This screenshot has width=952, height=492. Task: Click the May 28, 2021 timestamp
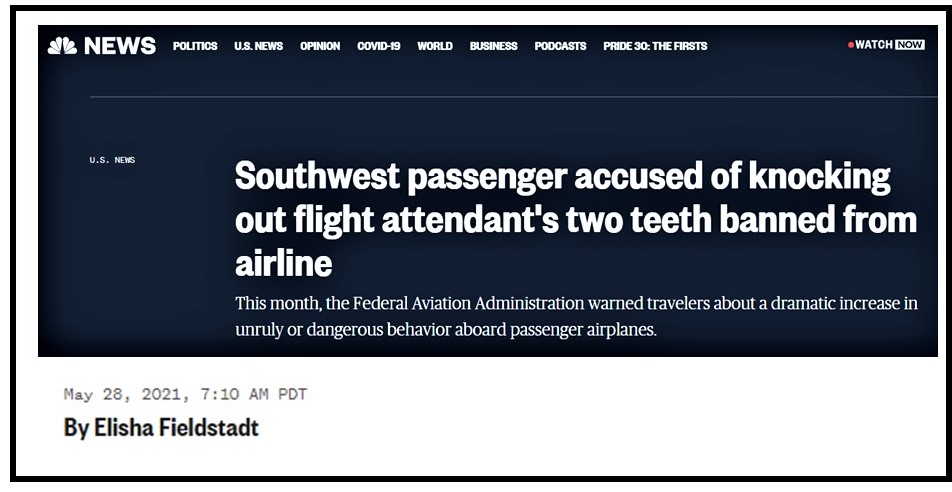coord(185,394)
